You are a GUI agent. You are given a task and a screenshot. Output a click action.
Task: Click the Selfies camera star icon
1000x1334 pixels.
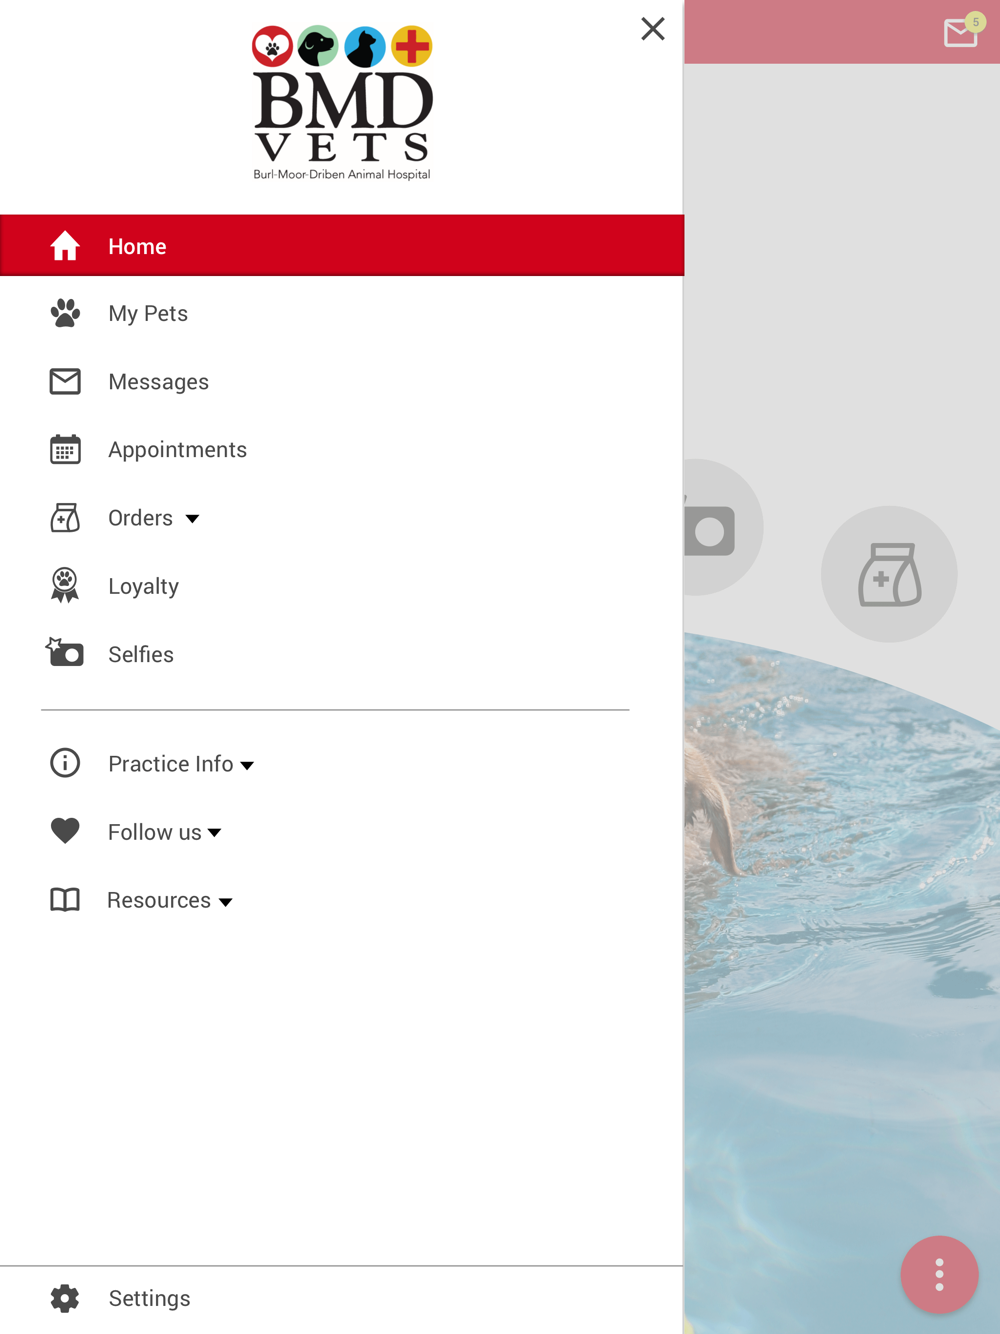coord(65,652)
